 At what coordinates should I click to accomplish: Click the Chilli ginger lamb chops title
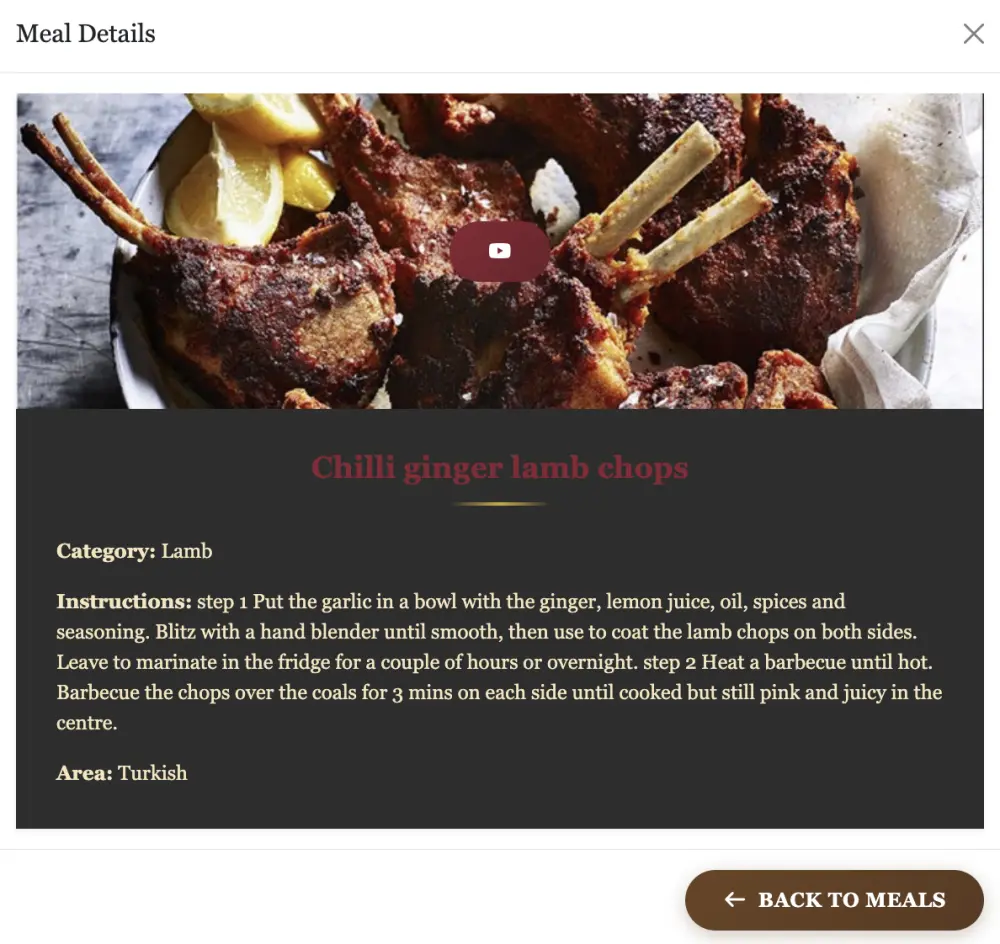pos(499,468)
